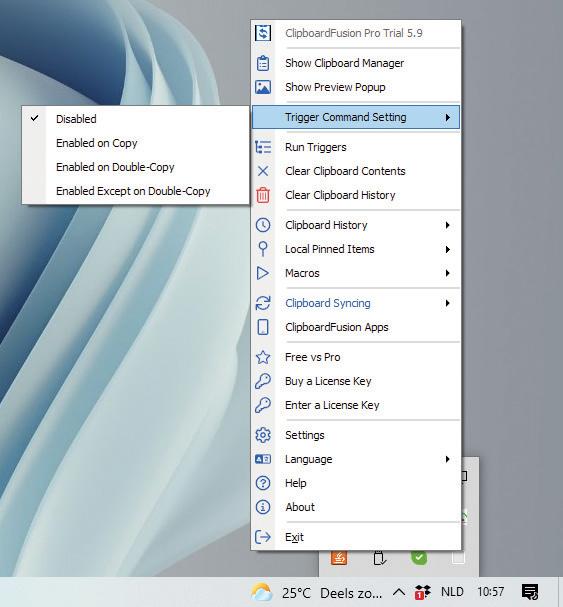
Task: Click the question mark Help icon
Action: coord(263,483)
